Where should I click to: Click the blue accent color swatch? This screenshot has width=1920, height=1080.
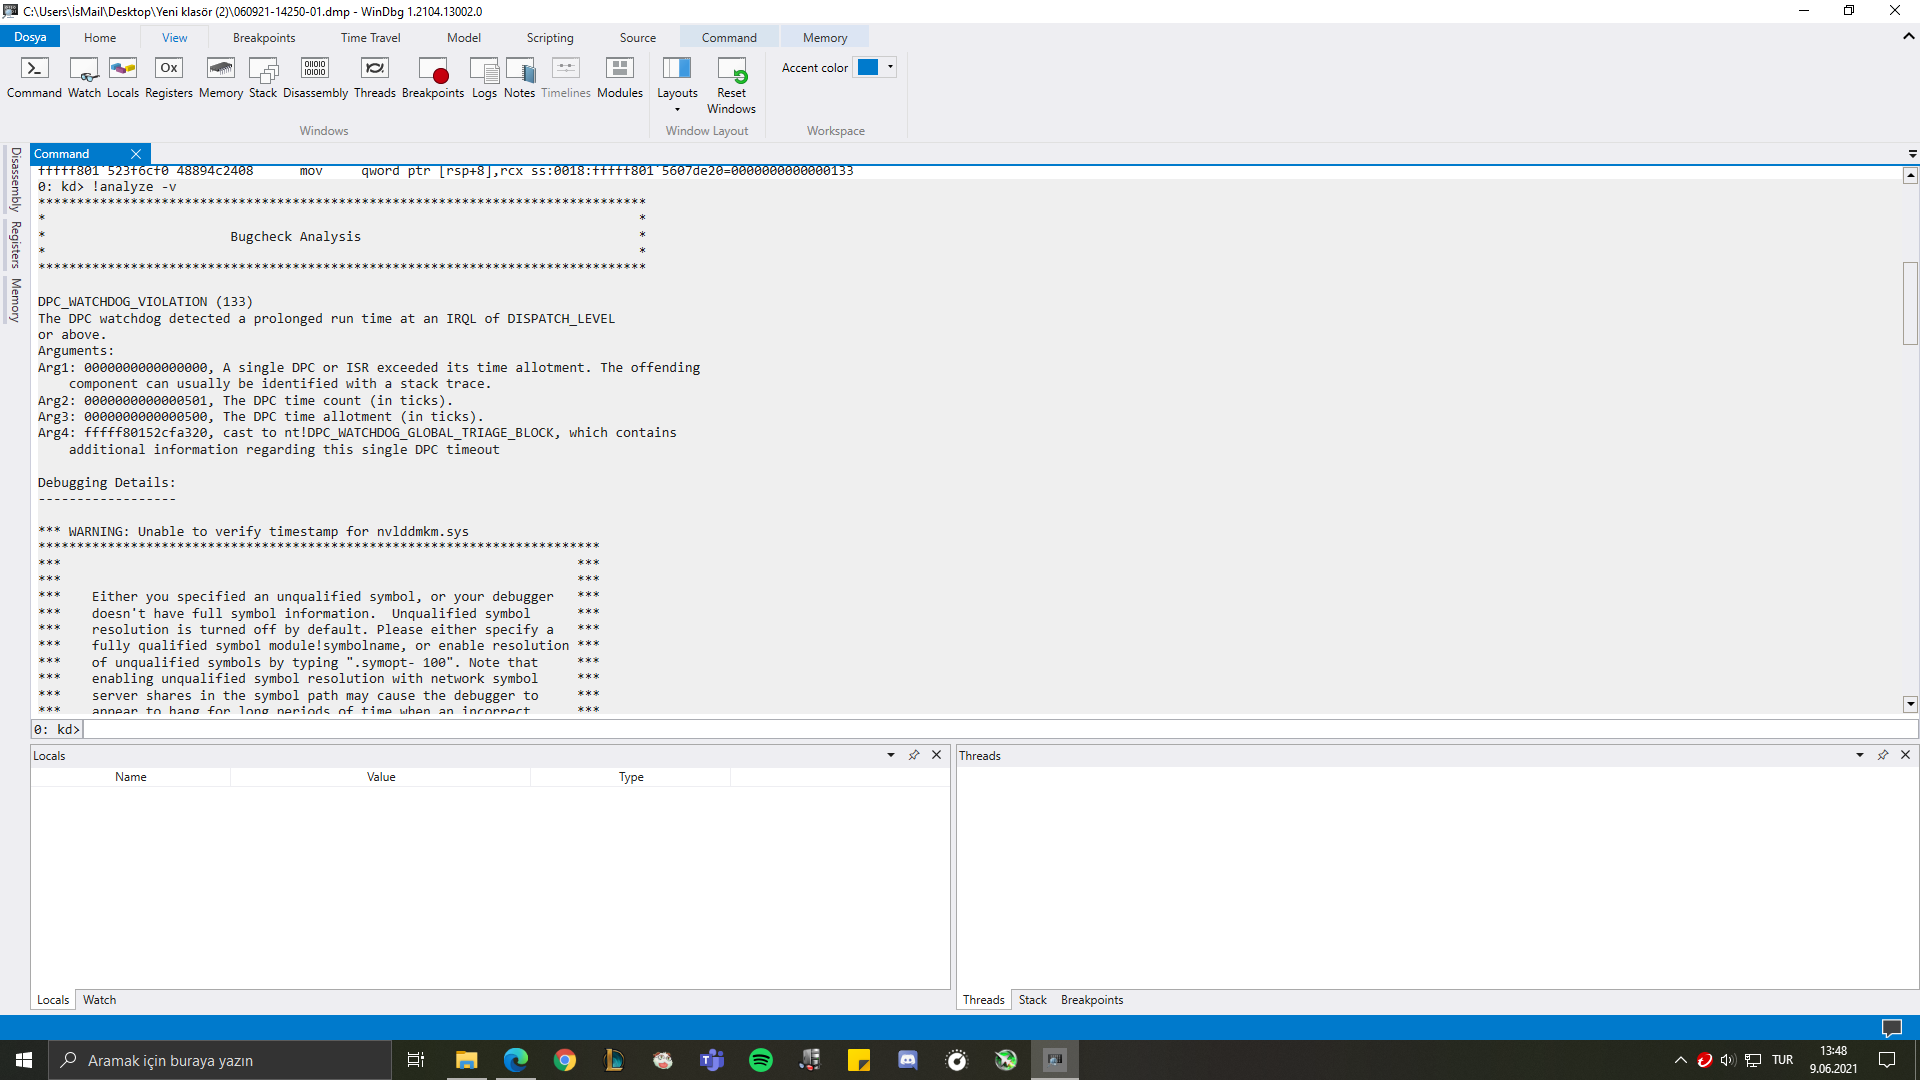(867, 67)
